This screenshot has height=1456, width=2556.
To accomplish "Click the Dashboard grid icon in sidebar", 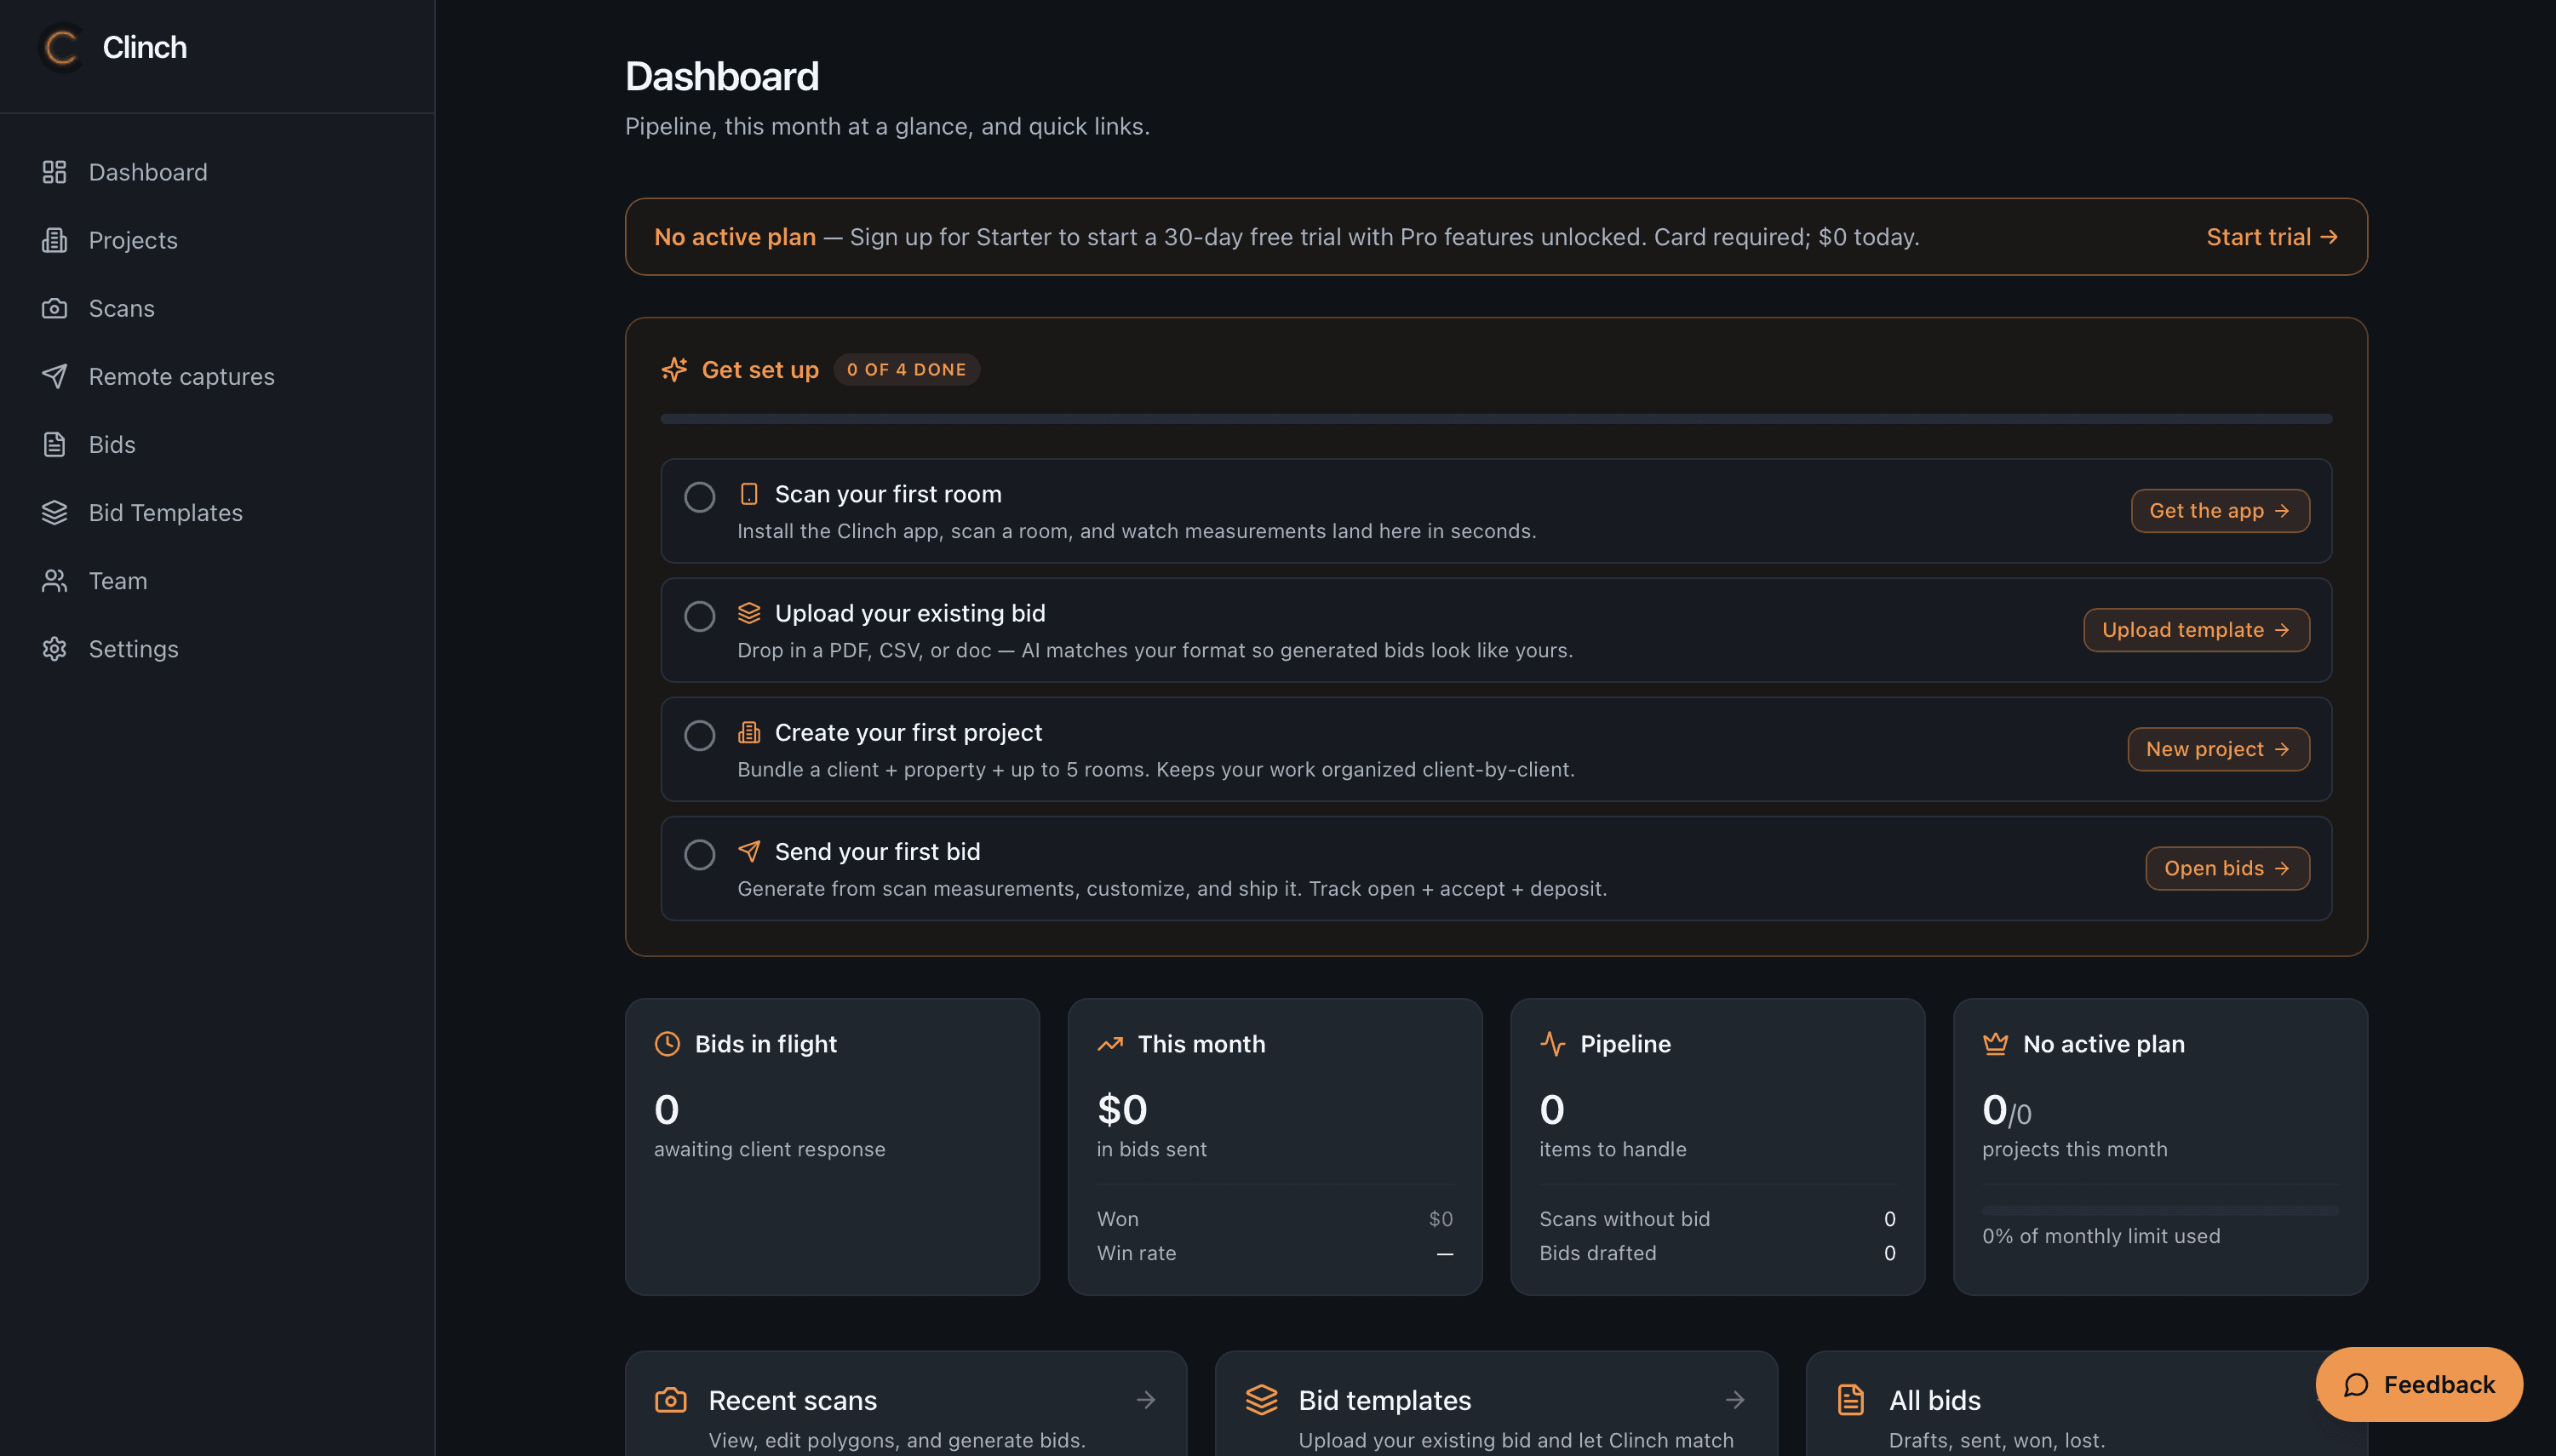I will (x=54, y=172).
